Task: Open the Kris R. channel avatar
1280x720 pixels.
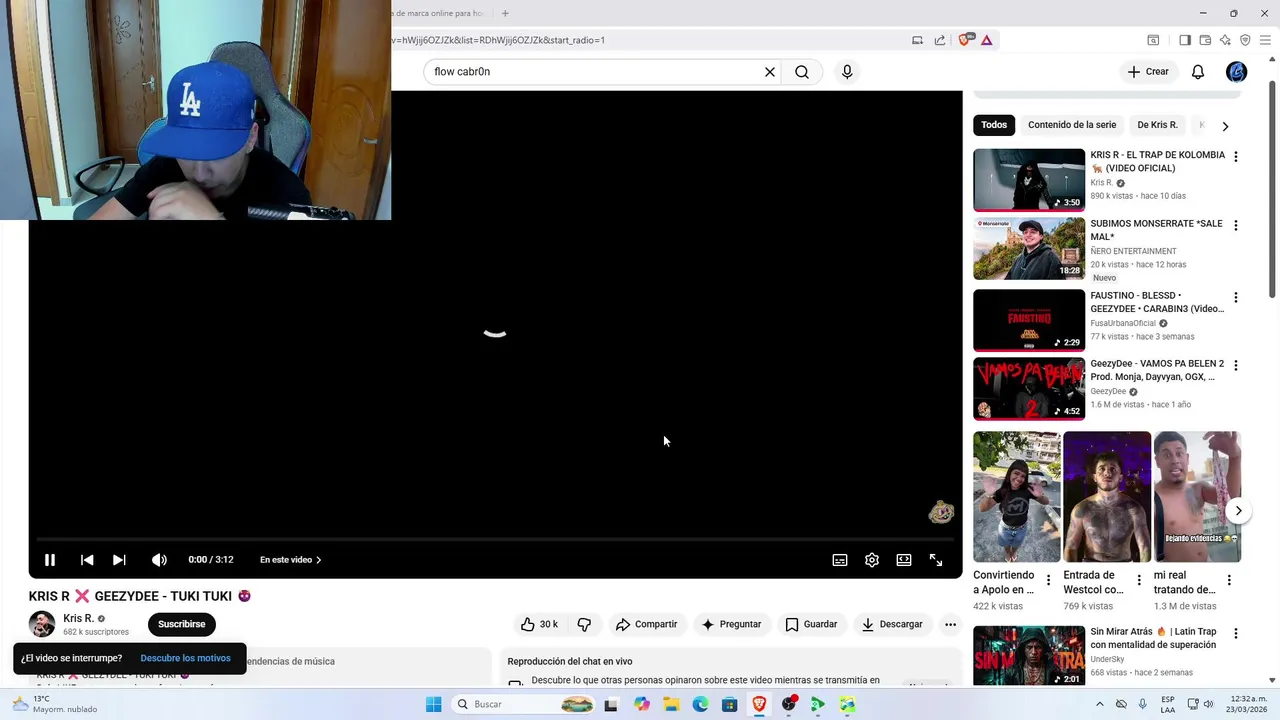Action: pos(42,624)
